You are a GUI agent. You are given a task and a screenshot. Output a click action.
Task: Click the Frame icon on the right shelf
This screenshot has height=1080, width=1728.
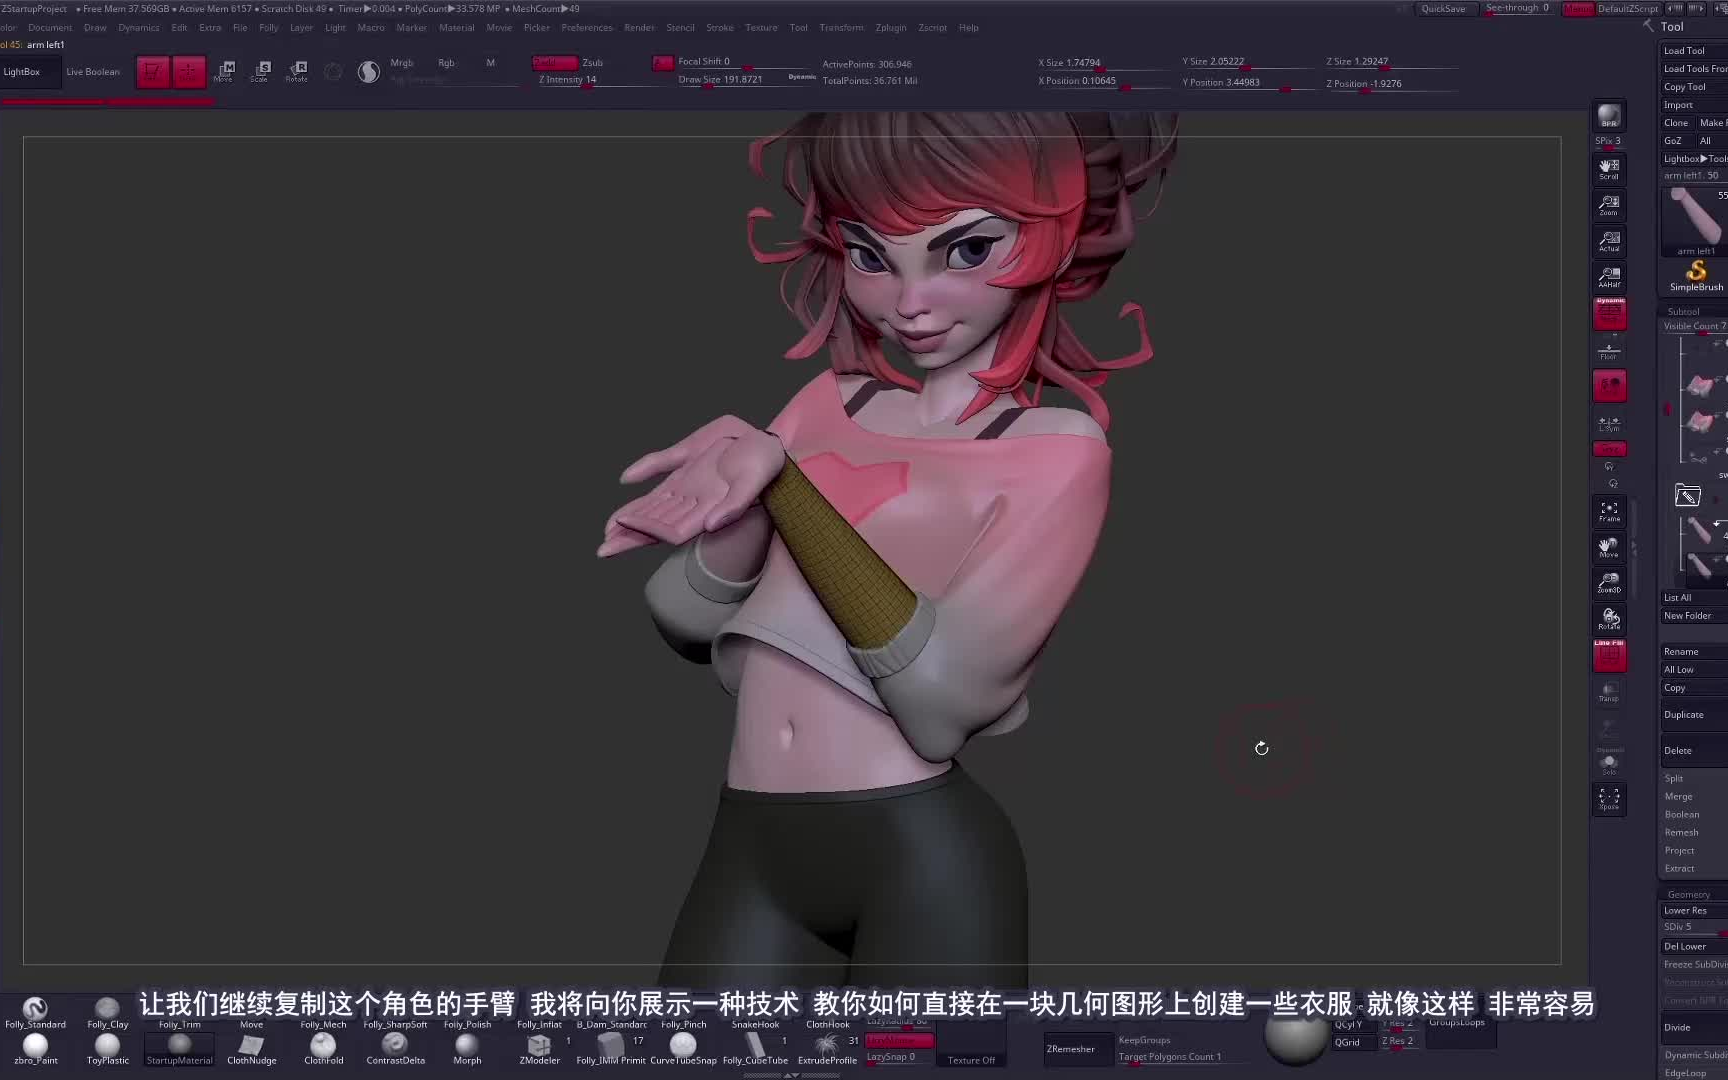pyautogui.click(x=1609, y=510)
